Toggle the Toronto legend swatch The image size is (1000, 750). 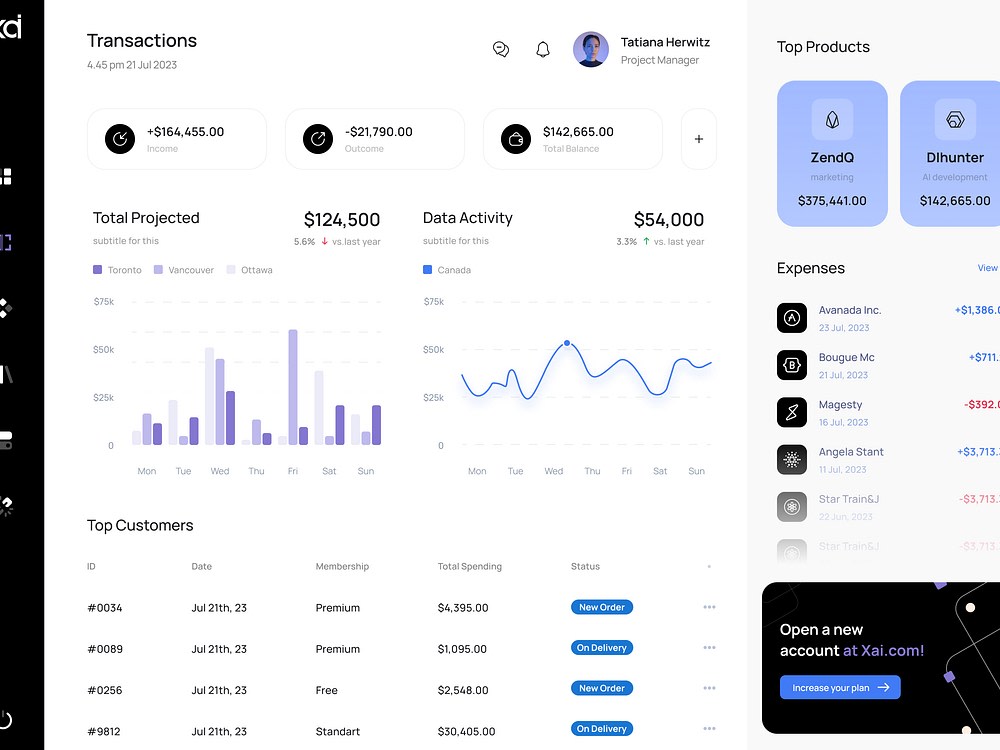point(98,270)
